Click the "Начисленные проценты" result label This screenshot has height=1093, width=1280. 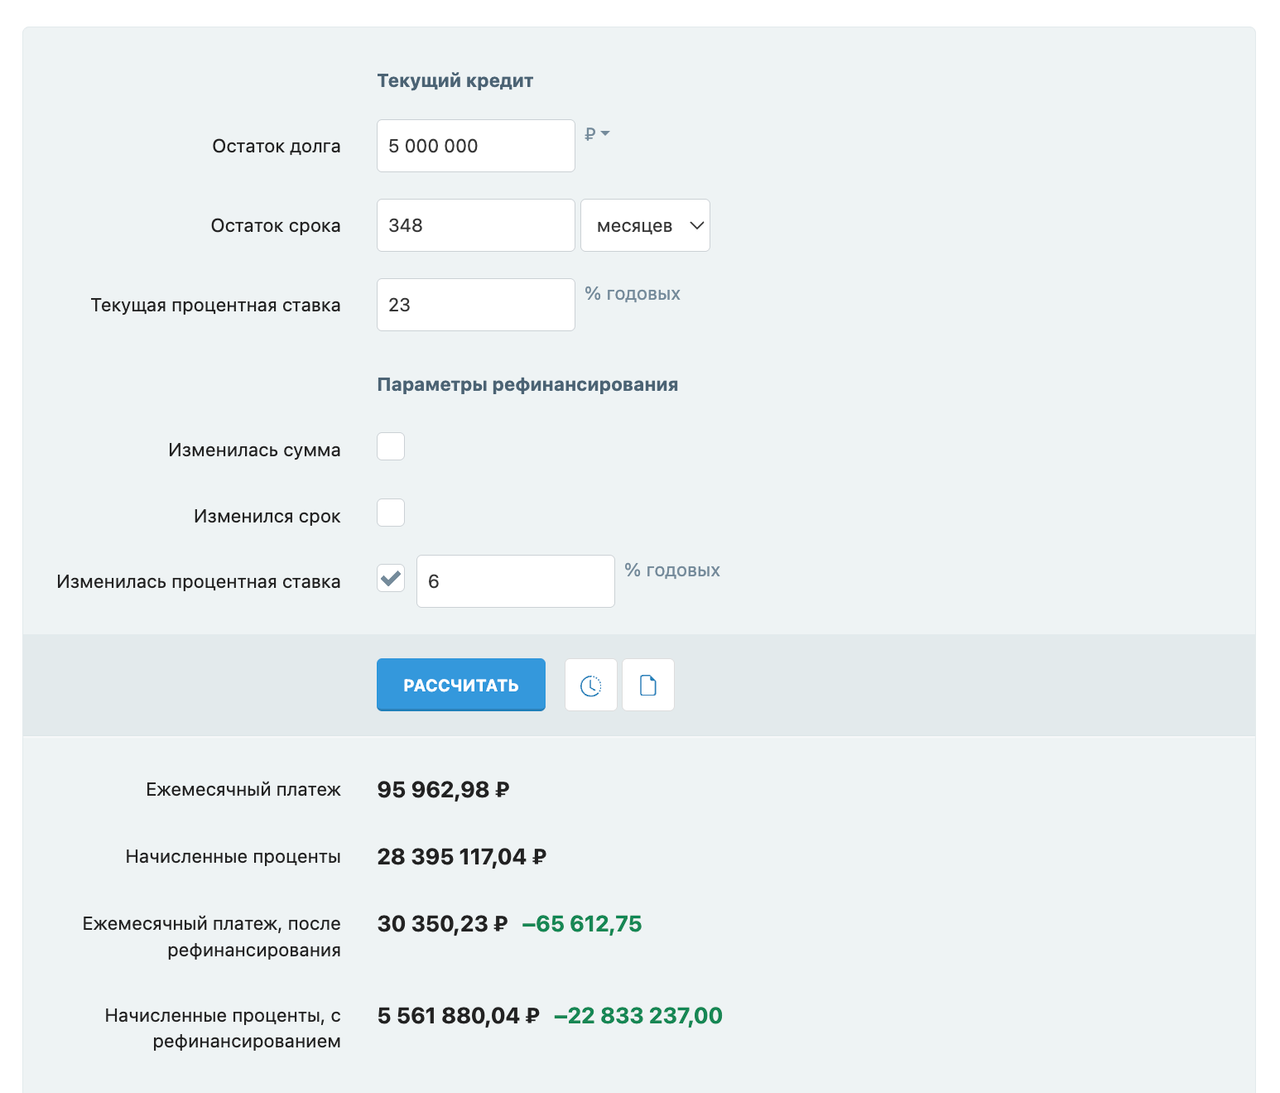coord(234,856)
